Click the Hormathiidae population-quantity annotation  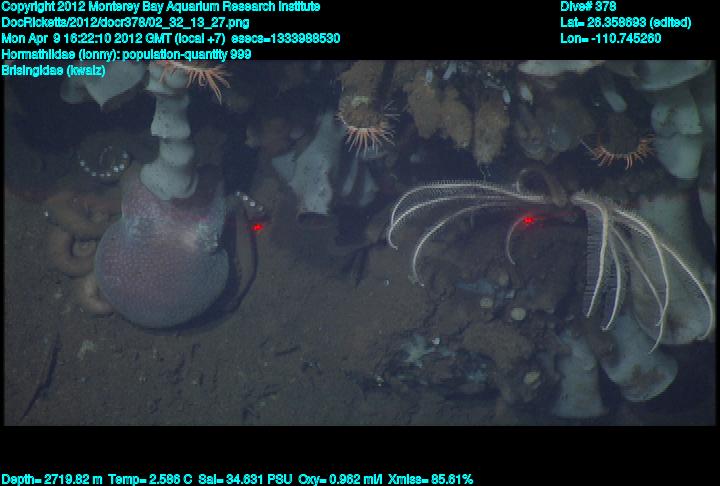point(126,54)
